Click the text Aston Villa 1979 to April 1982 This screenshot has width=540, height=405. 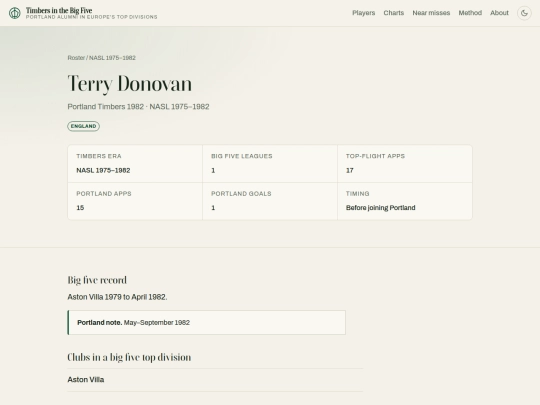pyautogui.click(x=117, y=297)
